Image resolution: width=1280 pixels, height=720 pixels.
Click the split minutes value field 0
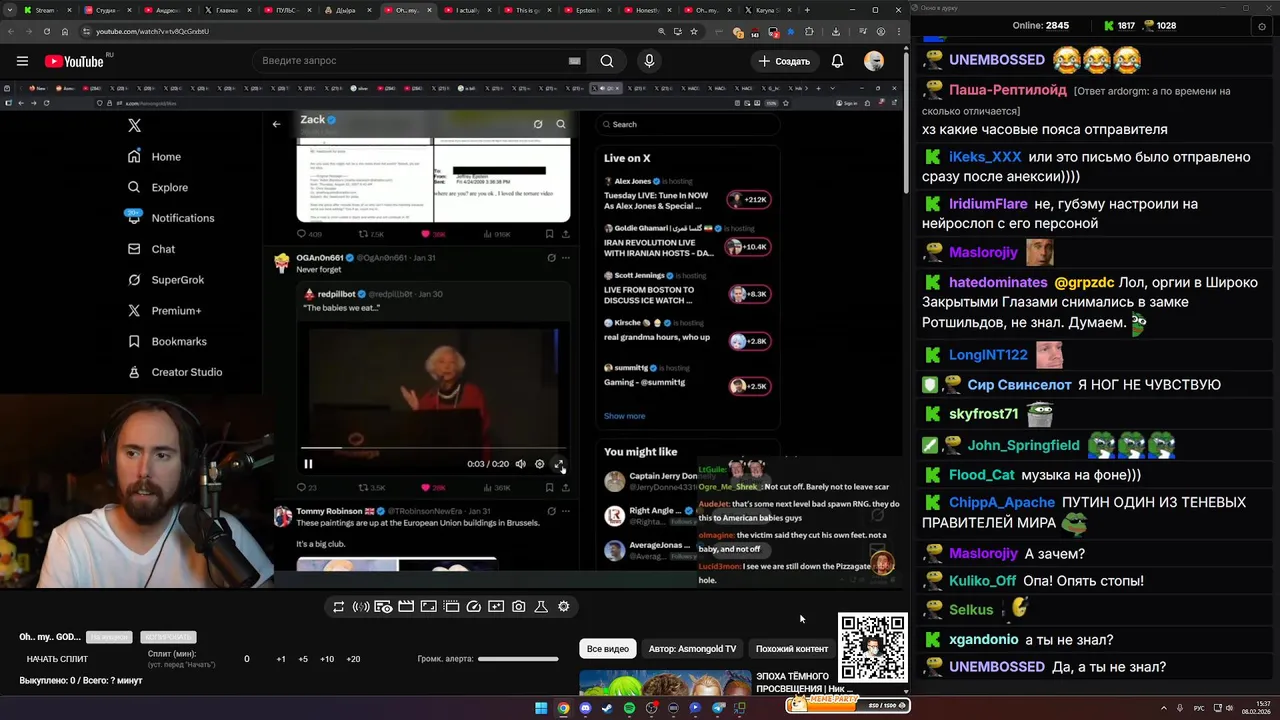click(x=247, y=659)
